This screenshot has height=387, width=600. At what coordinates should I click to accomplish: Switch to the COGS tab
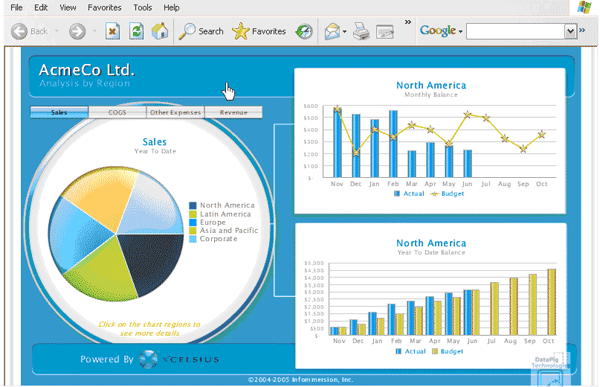[x=117, y=112]
